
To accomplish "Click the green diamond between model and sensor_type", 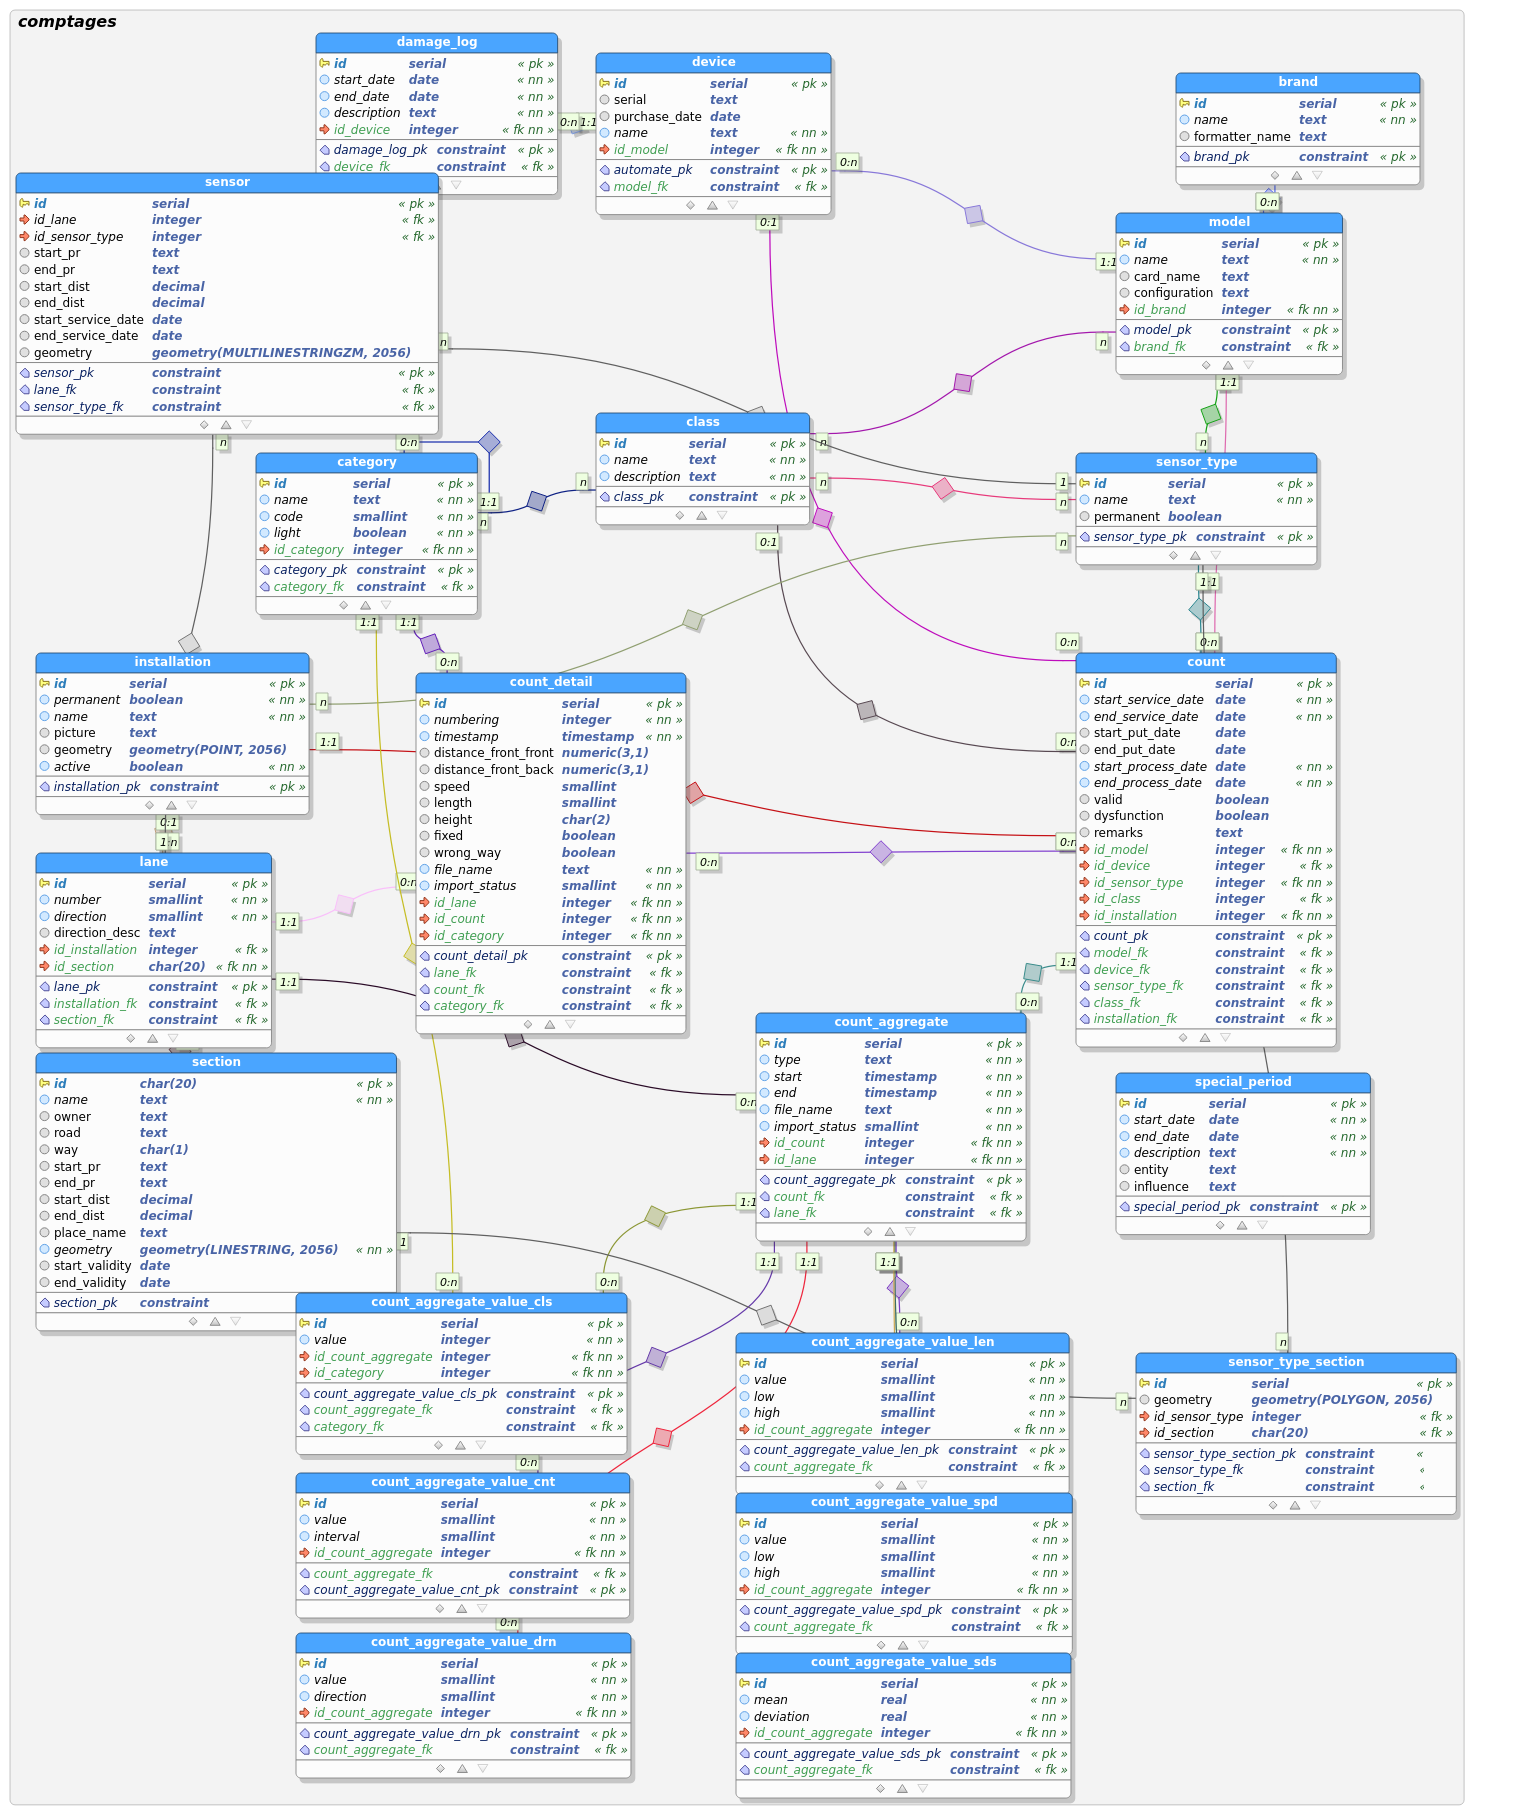I will click(x=1211, y=414).
